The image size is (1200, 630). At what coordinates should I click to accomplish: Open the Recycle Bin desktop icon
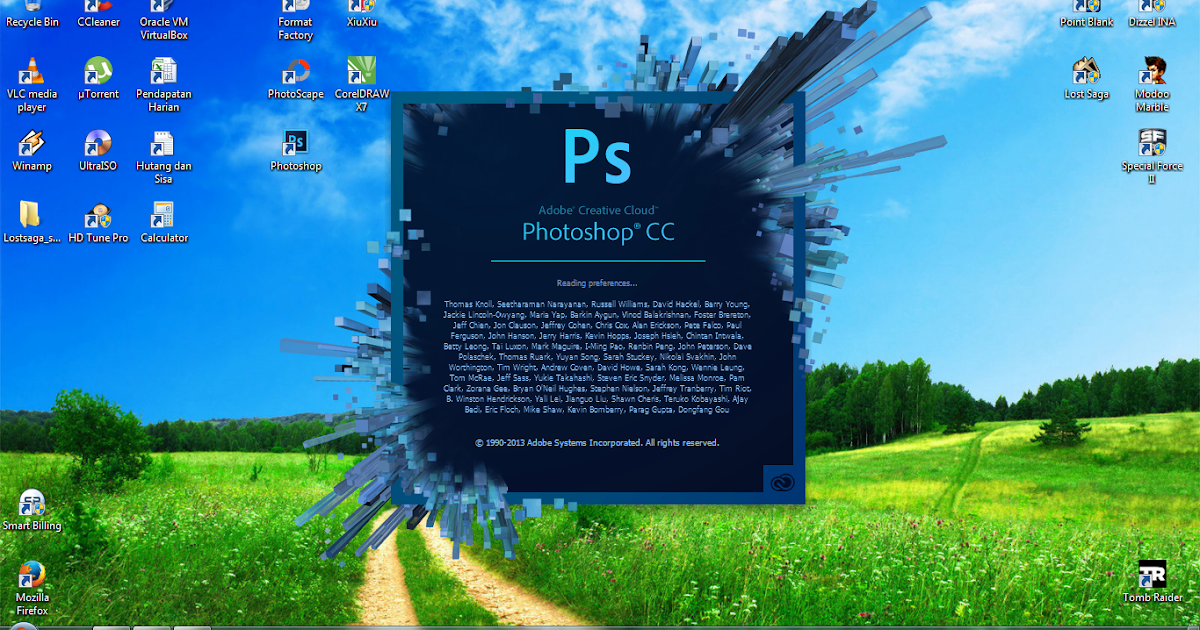pos(32,14)
